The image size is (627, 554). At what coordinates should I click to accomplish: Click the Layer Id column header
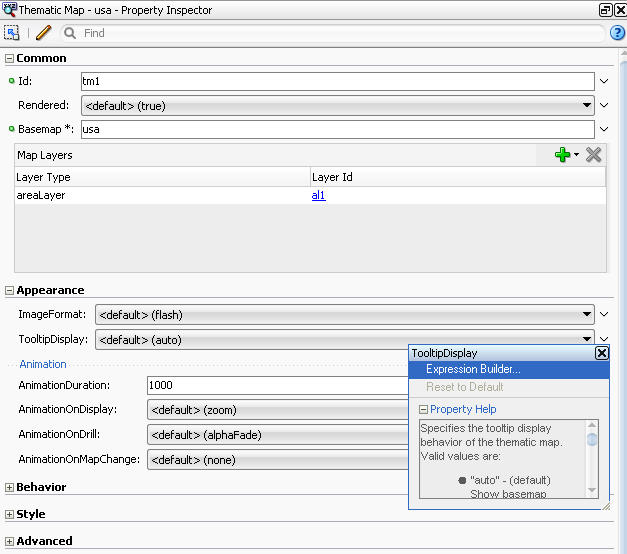click(458, 177)
